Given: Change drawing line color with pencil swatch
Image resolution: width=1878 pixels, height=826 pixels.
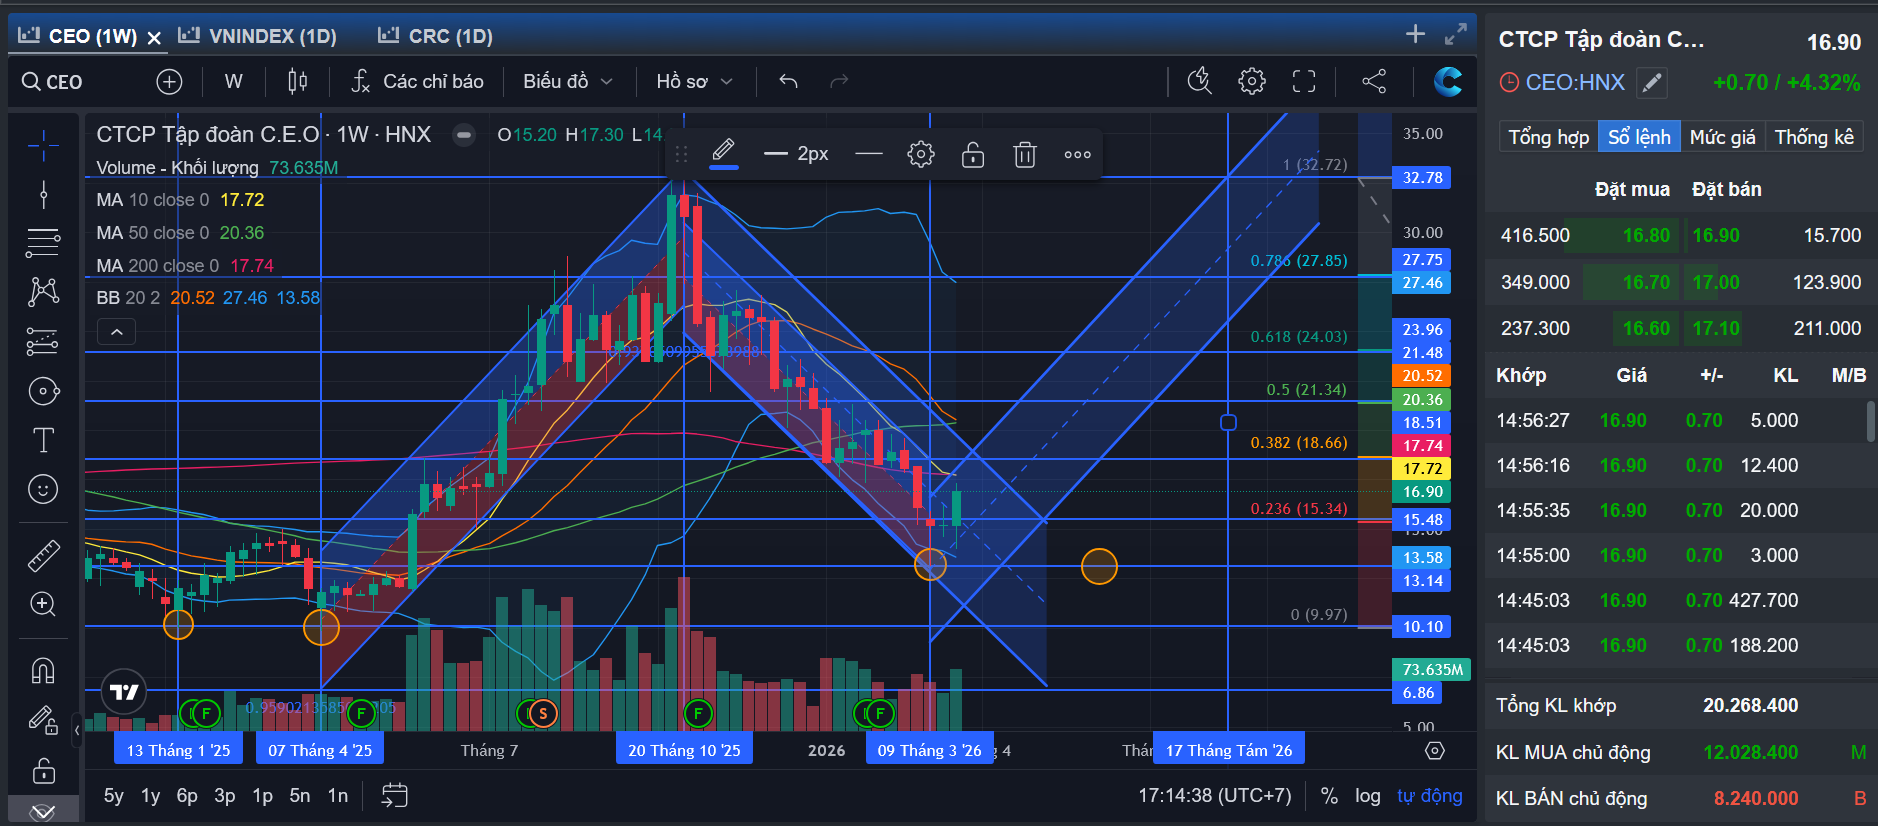Looking at the screenshot, I should point(724,154).
